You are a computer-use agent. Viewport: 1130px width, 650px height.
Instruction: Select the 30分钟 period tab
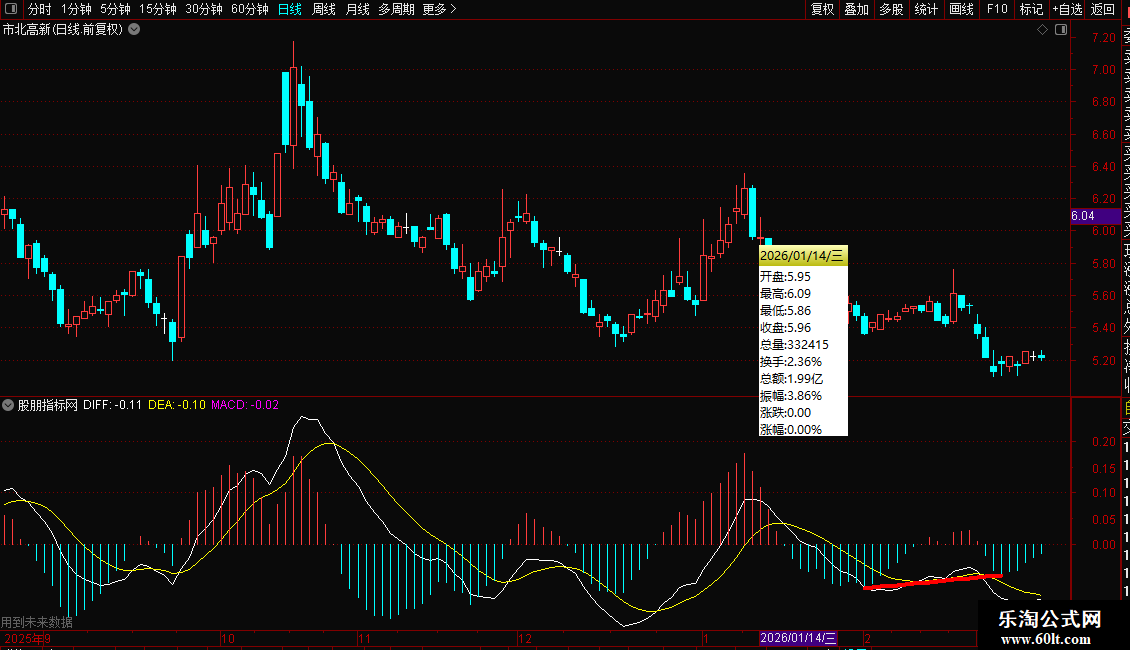point(204,9)
